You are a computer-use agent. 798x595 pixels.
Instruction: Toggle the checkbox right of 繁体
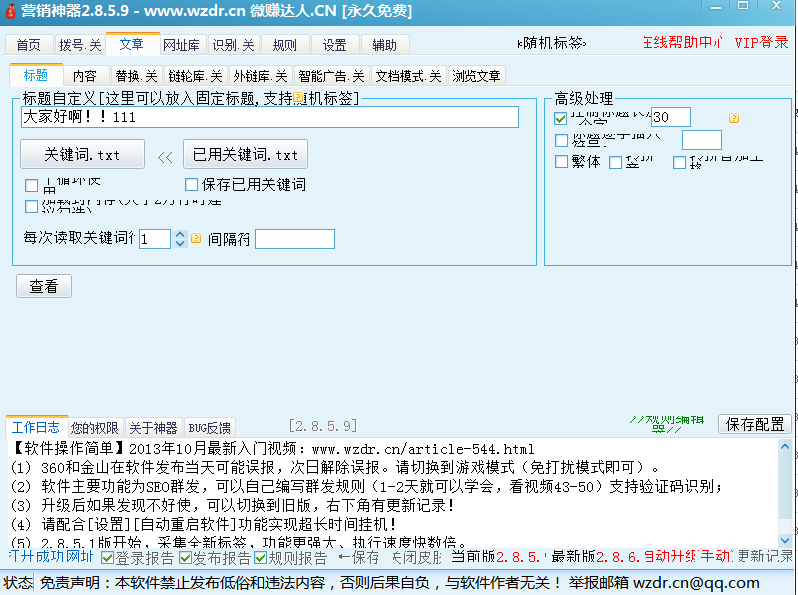pyautogui.click(x=615, y=162)
